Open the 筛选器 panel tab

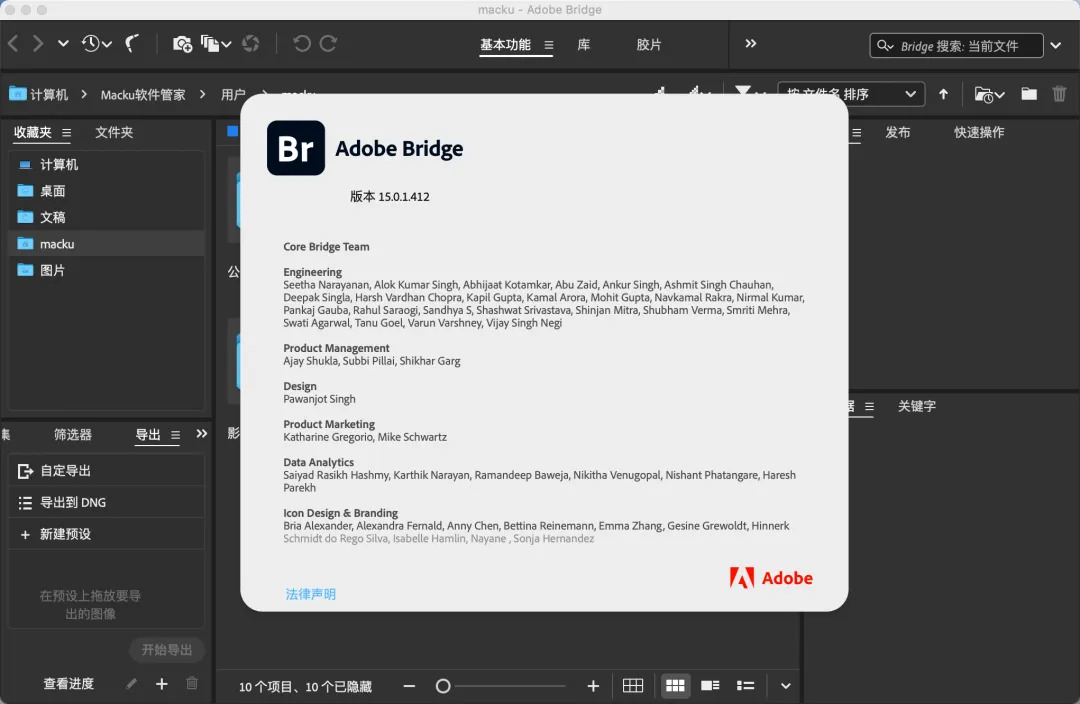click(x=73, y=435)
